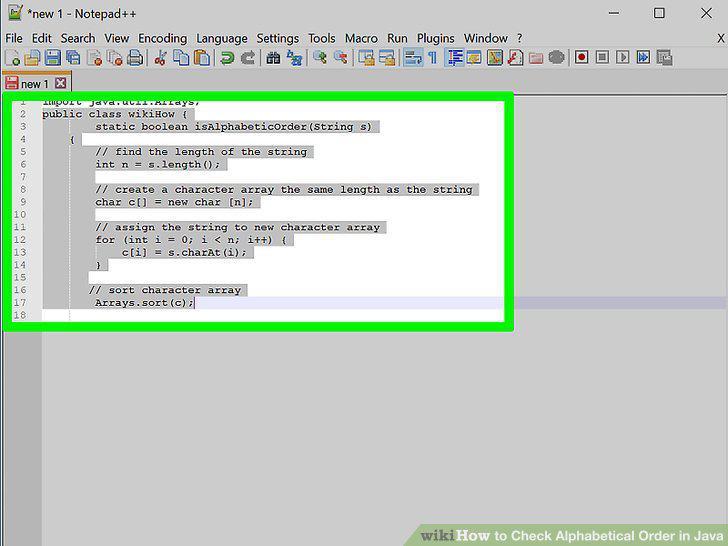Open the Macro menu
Screen dimensions: 728x546
361,38
